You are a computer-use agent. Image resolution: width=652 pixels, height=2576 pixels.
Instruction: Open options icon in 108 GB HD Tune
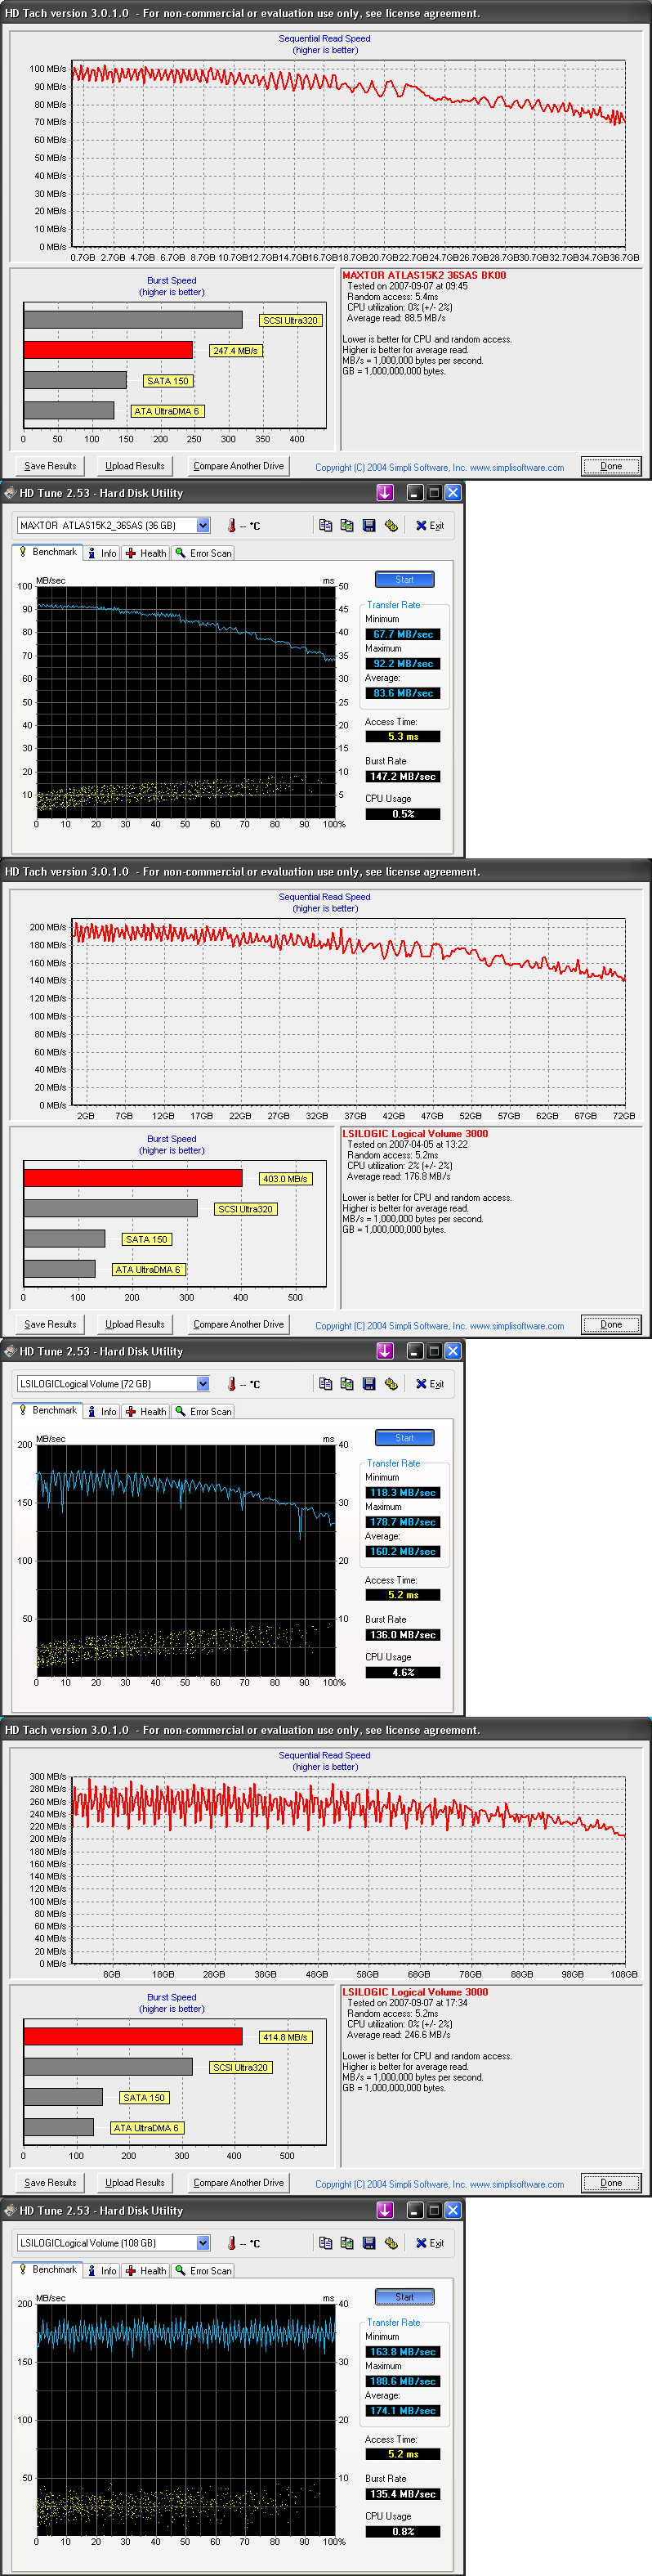(x=391, y=2242)
